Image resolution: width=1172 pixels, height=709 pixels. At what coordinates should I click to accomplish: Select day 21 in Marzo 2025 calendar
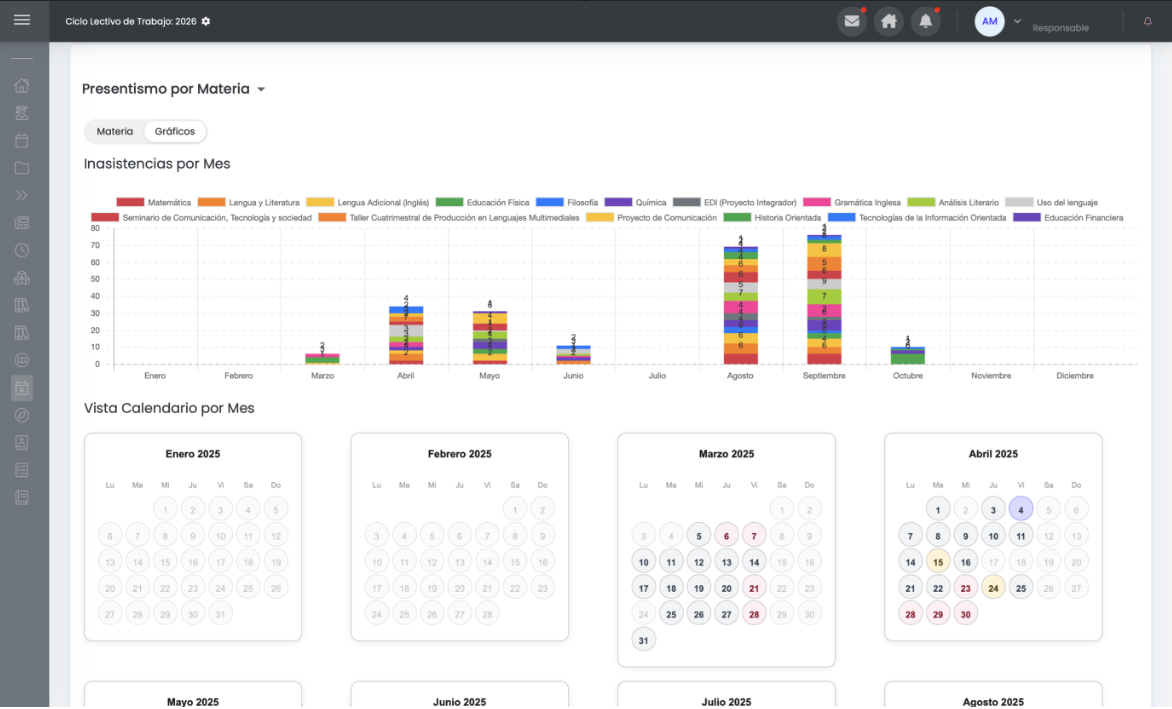(753, 588)
